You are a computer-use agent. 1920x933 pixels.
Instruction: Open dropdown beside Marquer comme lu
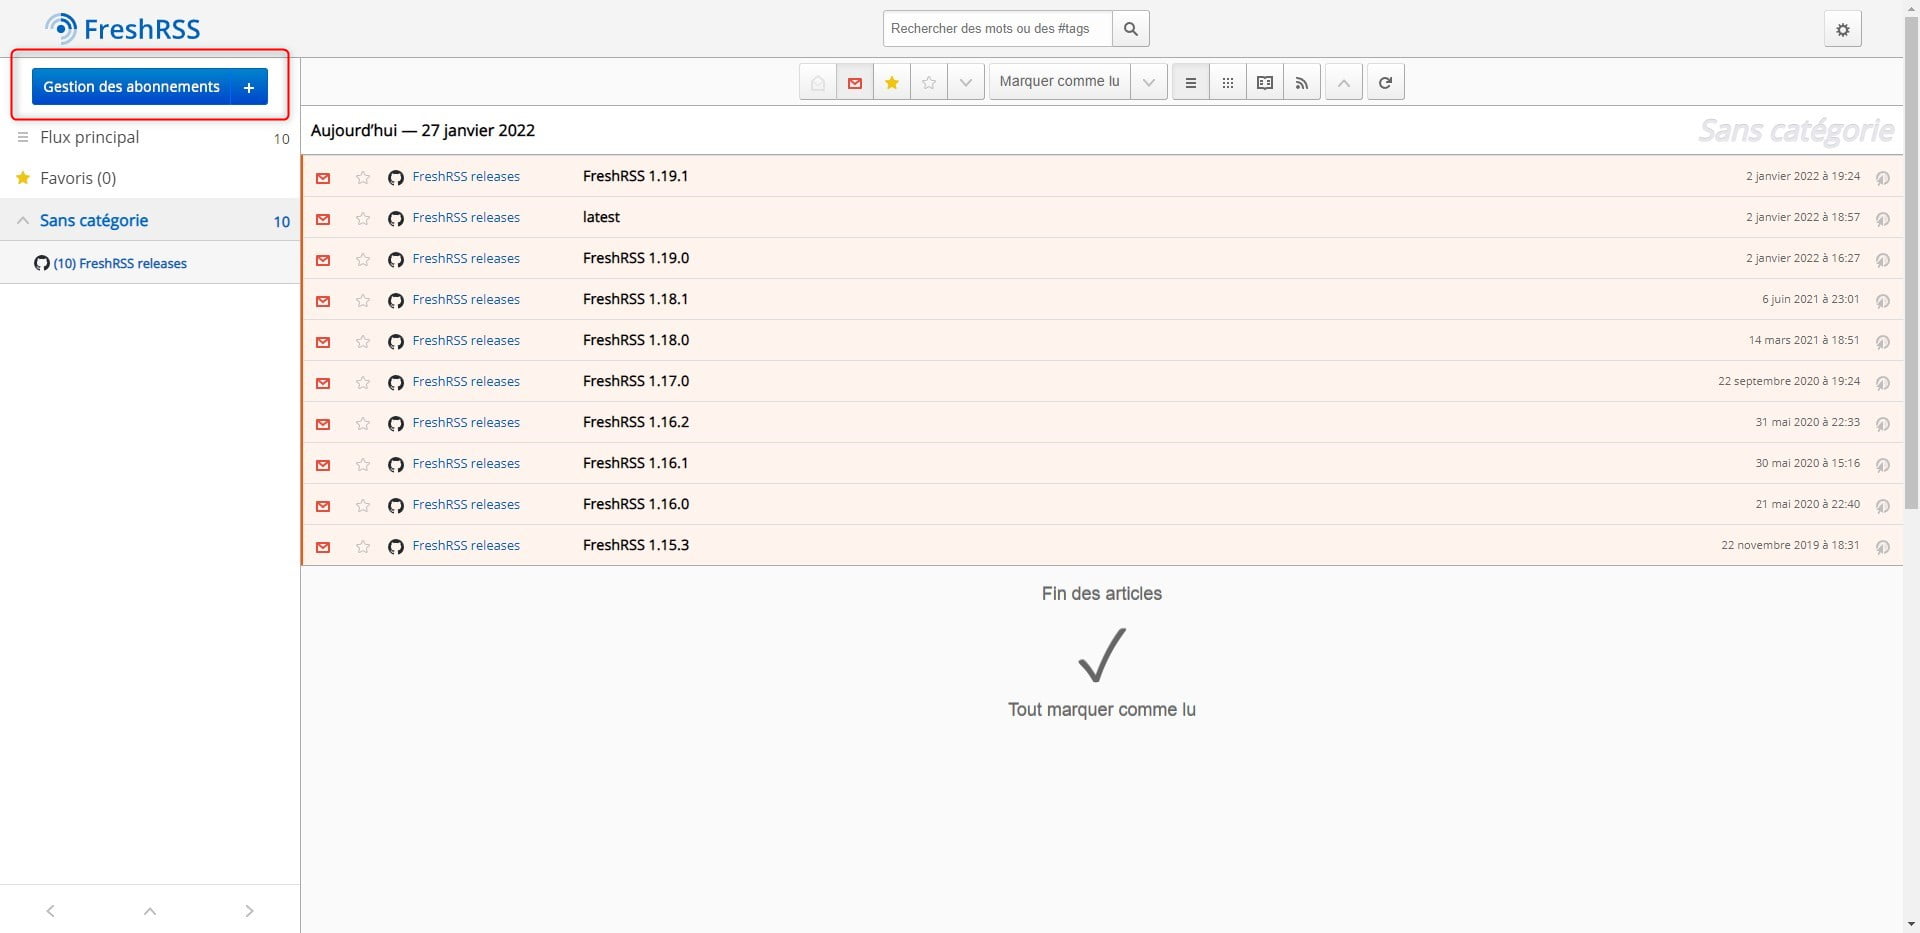[x=1148, y=82]
